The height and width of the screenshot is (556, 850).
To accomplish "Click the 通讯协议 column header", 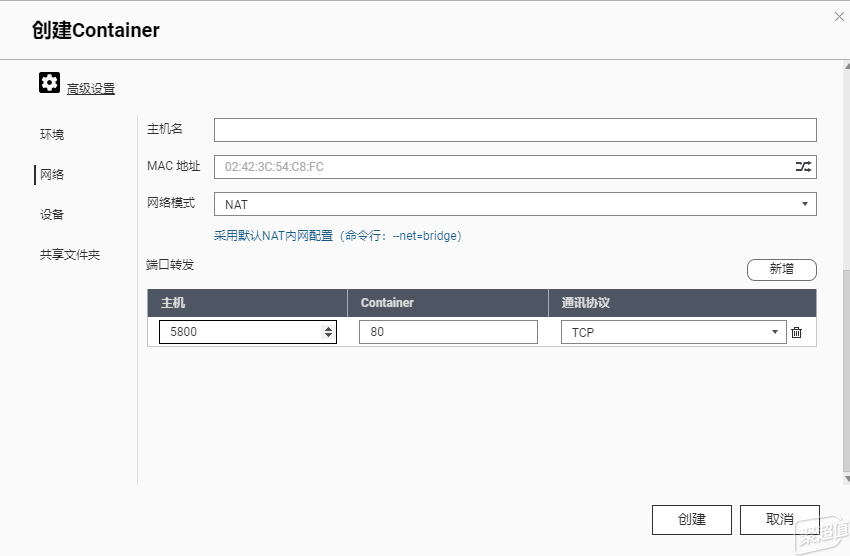I will tap(682, 303).
